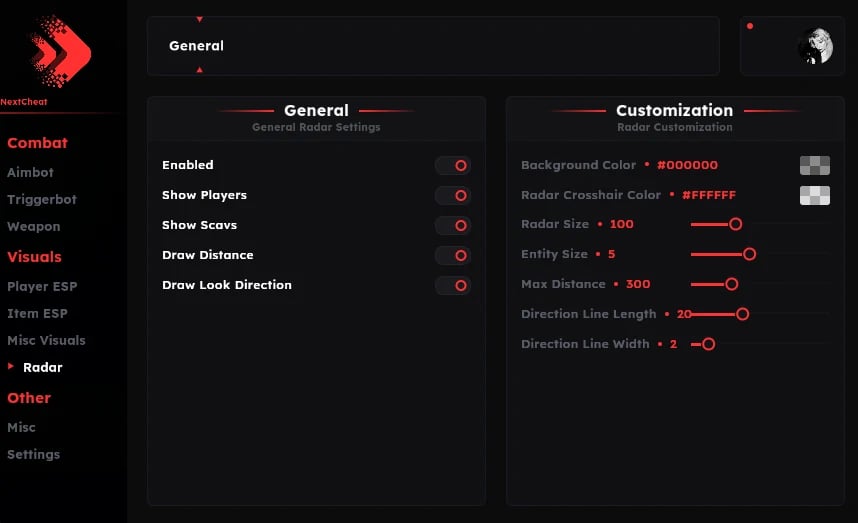This screenshot has height=523, width=858.
Task: Go to Triggerbot settings
Action: point(42,199)
